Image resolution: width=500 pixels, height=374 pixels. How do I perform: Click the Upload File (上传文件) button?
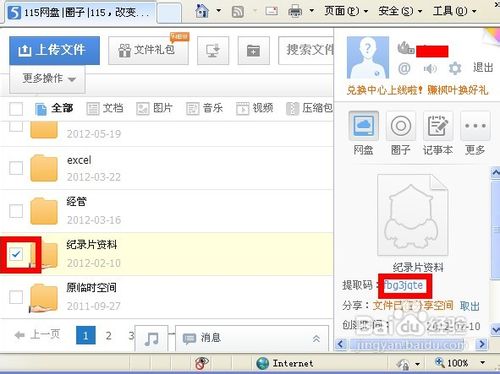54,50
